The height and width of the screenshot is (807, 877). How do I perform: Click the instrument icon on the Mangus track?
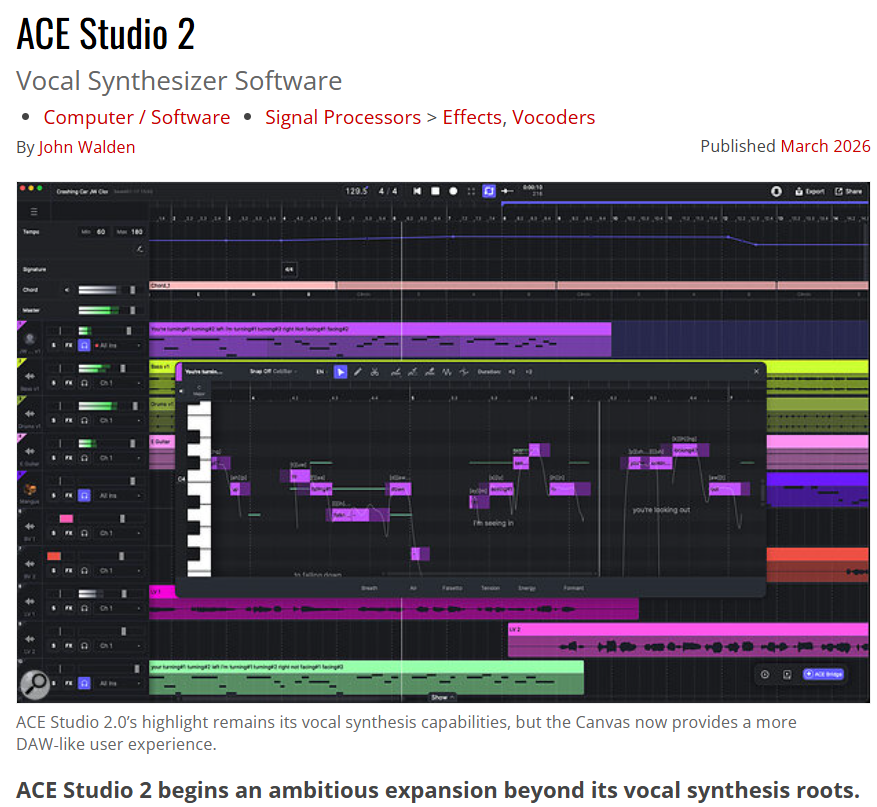click(x=30, y=490)
